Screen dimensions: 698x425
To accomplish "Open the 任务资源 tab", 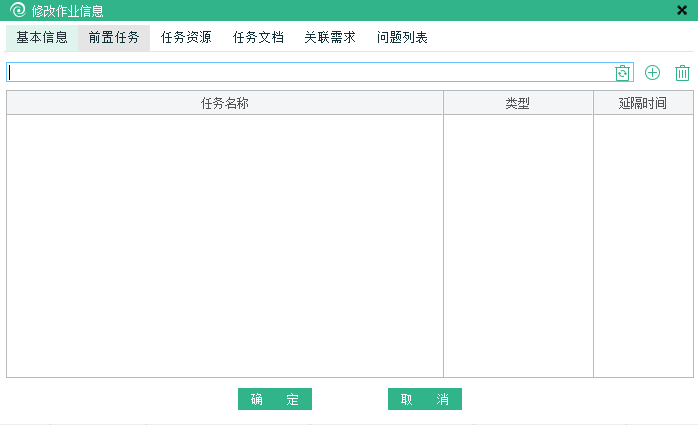I will tap(186, 38).
